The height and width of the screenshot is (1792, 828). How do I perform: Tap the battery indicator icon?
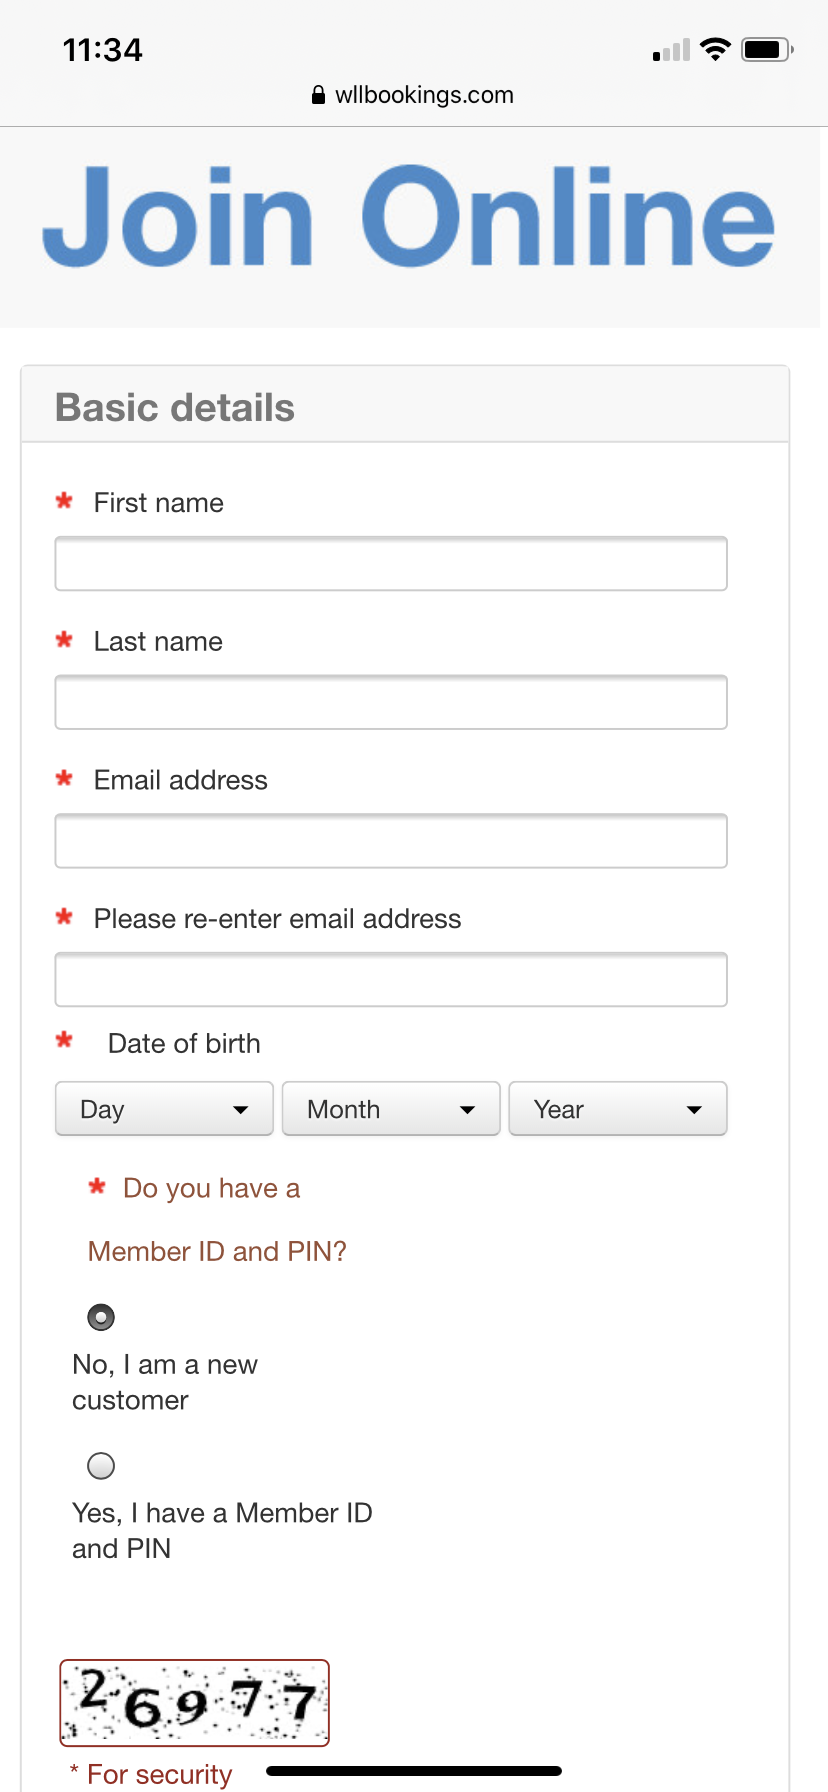[x=767, y=49]
